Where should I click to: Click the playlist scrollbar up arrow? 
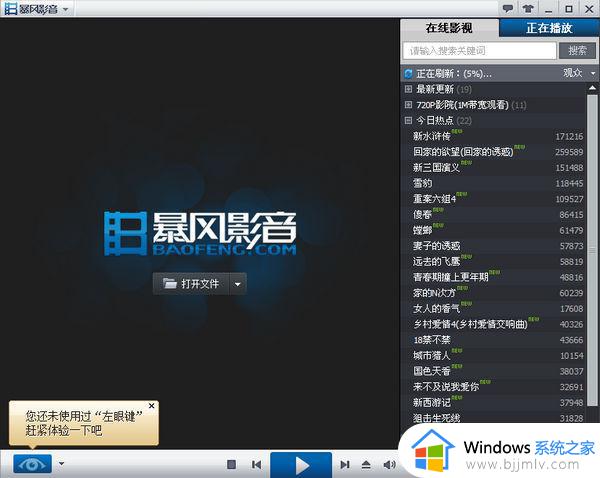[592, 88]
